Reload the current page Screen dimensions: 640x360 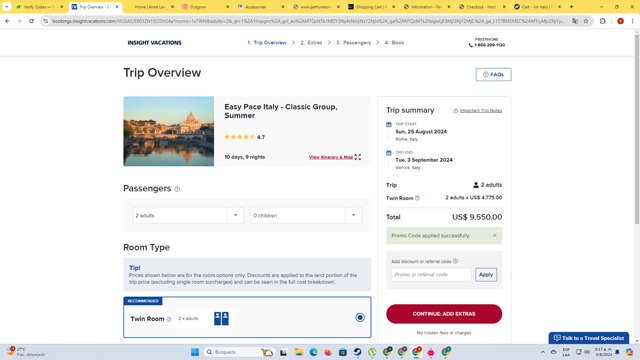[31, 21]
